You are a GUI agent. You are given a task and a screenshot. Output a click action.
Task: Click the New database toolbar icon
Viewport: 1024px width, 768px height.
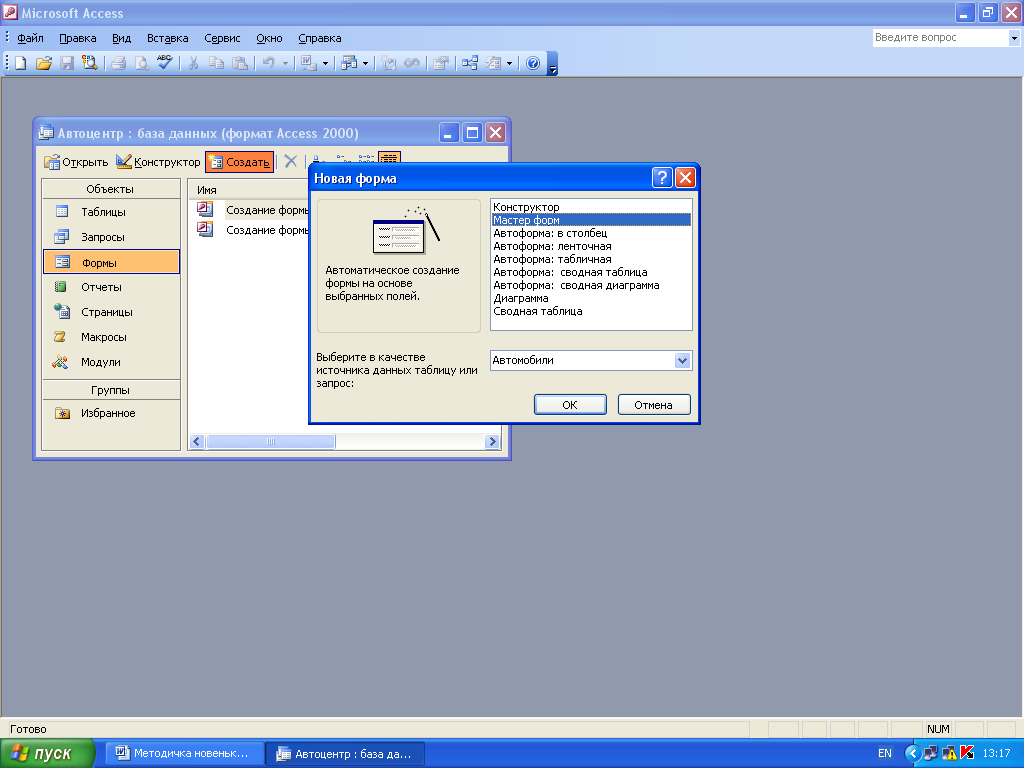click(x=21, y=63)
